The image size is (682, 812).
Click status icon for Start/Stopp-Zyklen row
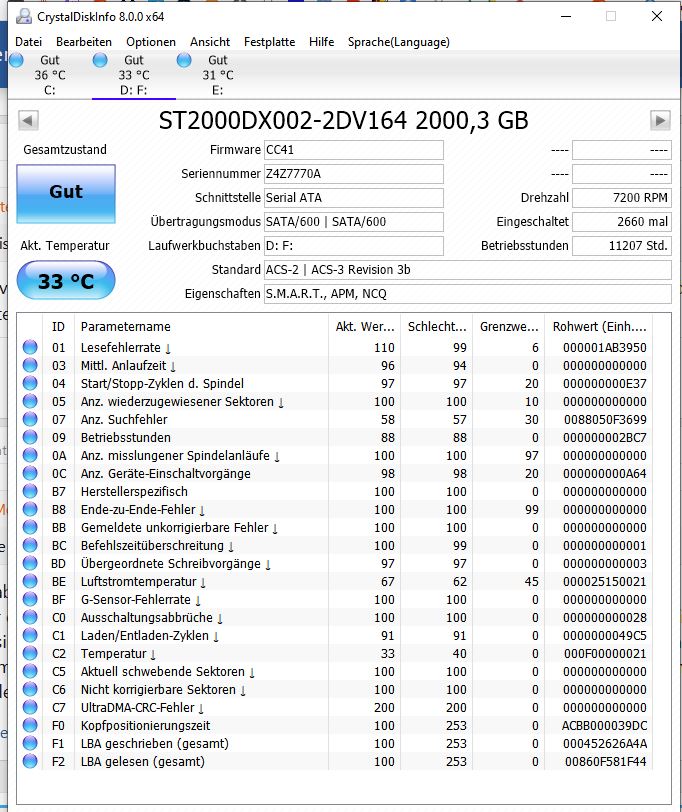pyautogui.click(x=30, y=383)
